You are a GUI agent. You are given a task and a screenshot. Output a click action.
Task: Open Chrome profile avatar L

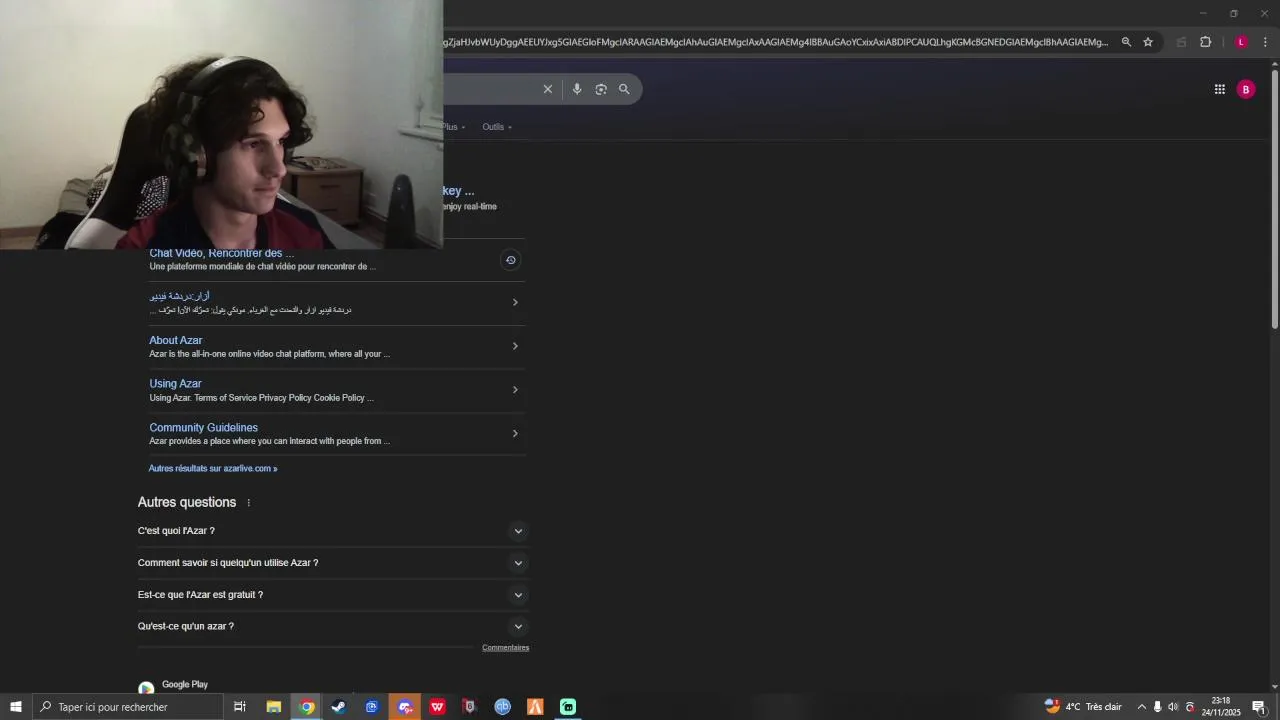click(1241, 42)
